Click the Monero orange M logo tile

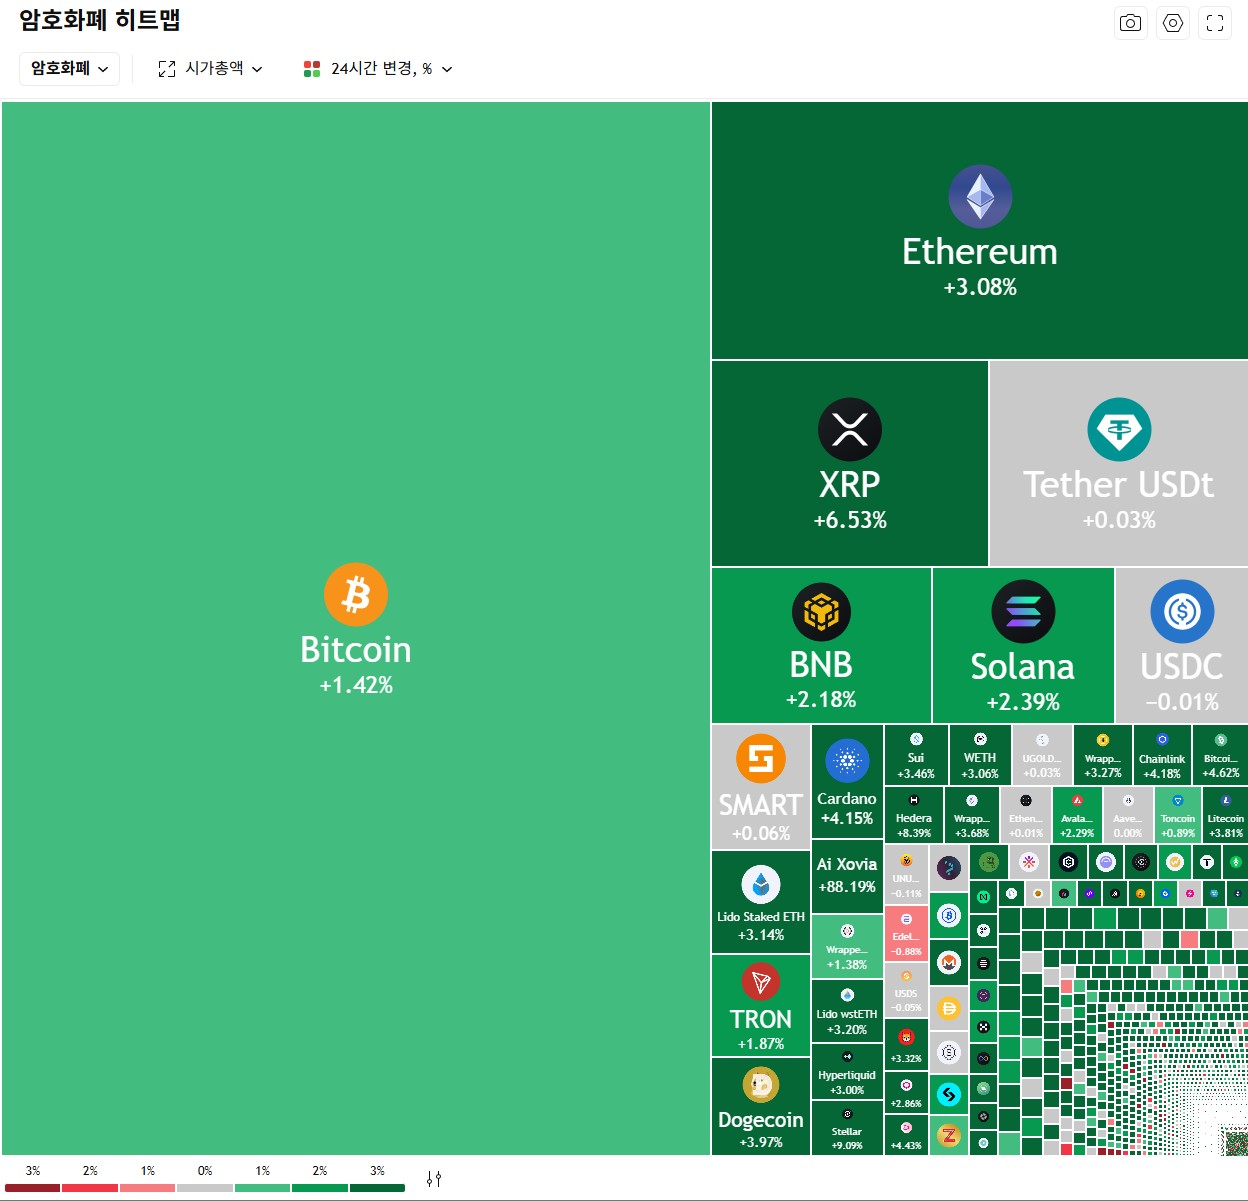point(949,962)
